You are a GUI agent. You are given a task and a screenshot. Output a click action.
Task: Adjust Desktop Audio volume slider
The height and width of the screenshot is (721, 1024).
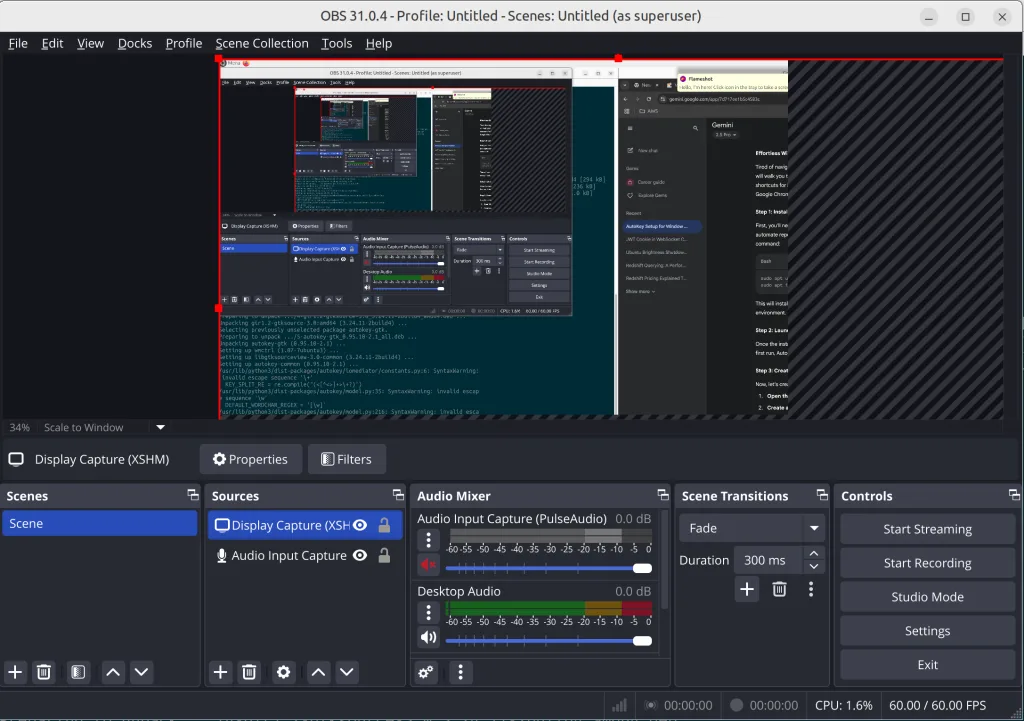(549, 641)
